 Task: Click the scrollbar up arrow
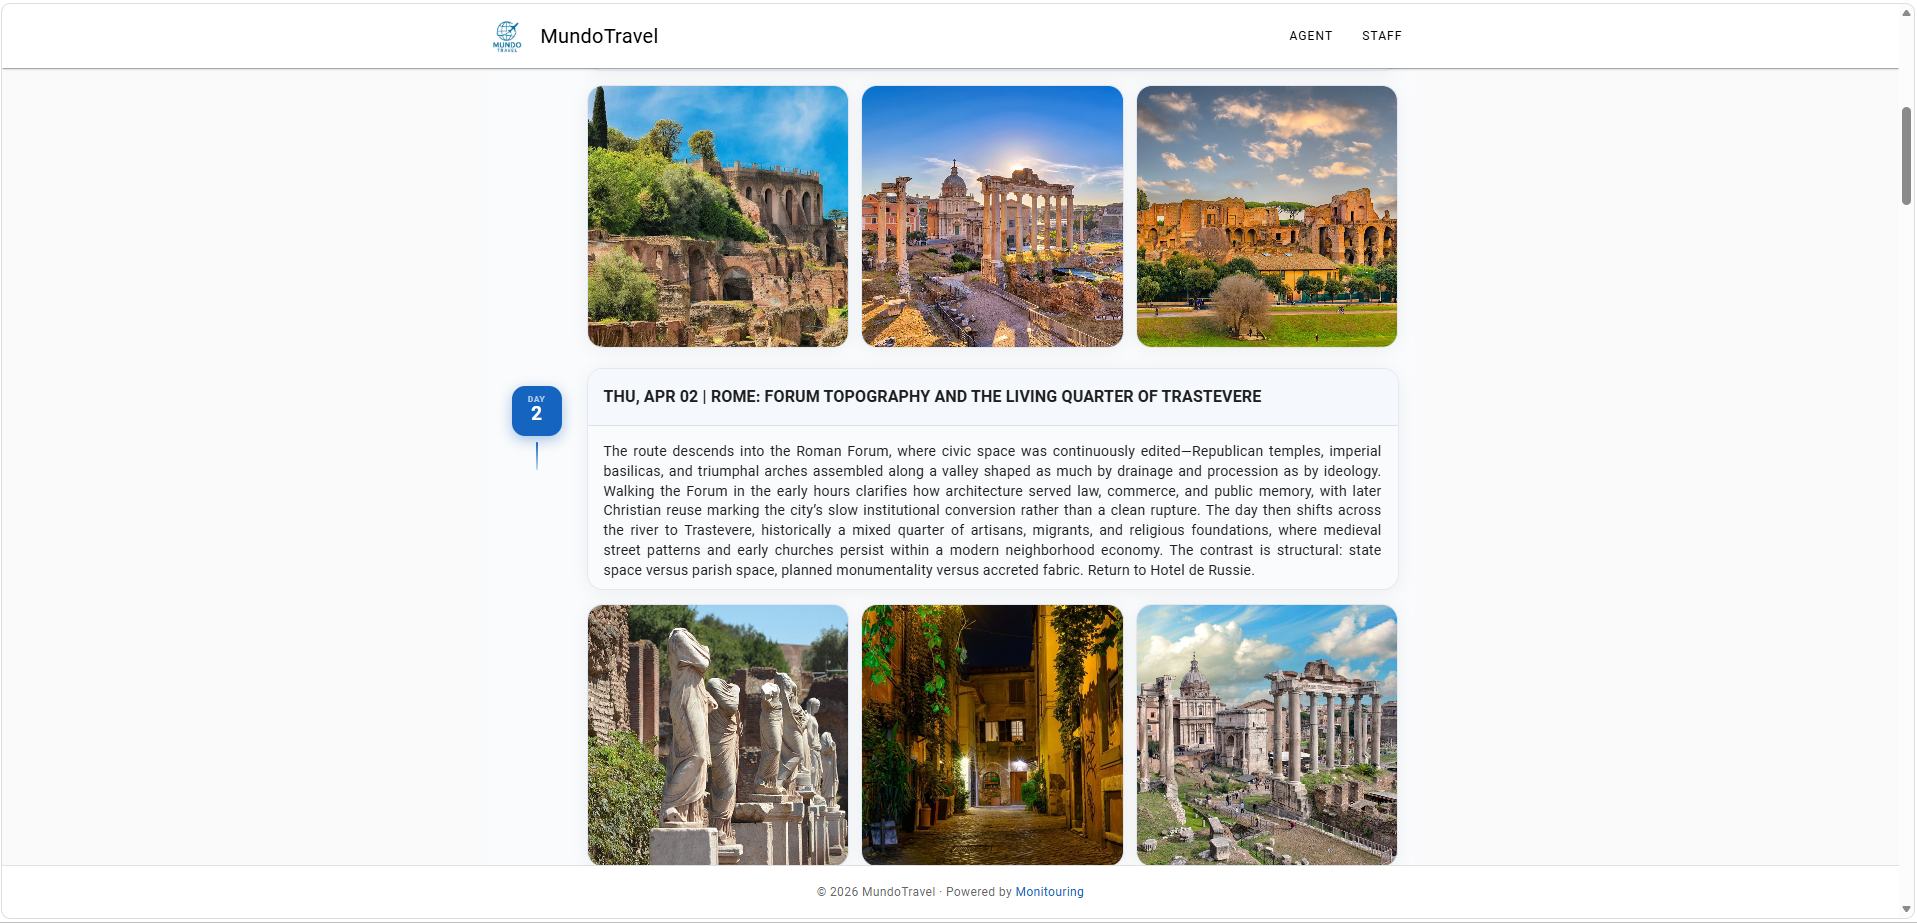click(1906, 13)
